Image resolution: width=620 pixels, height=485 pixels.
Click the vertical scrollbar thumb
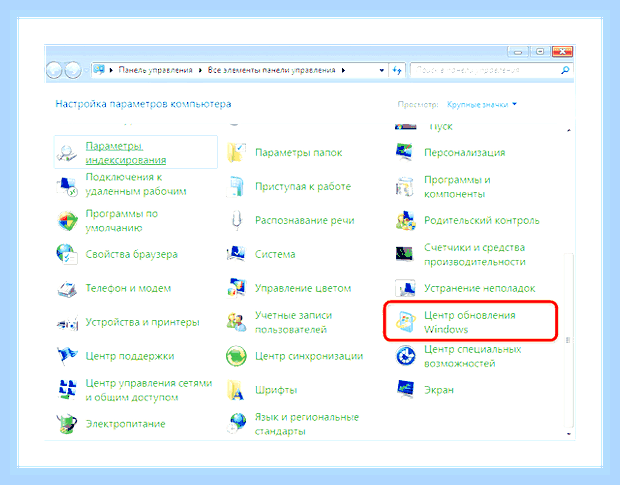click(x=568, y=340)
